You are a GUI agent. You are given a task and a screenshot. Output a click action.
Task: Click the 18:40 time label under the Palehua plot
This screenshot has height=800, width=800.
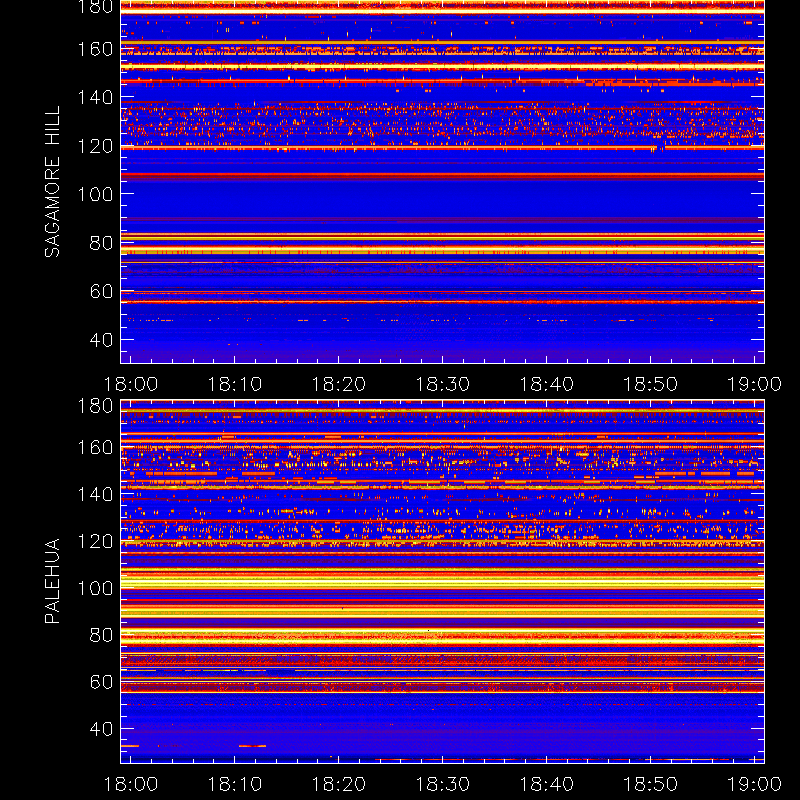(x=546, y=784)
